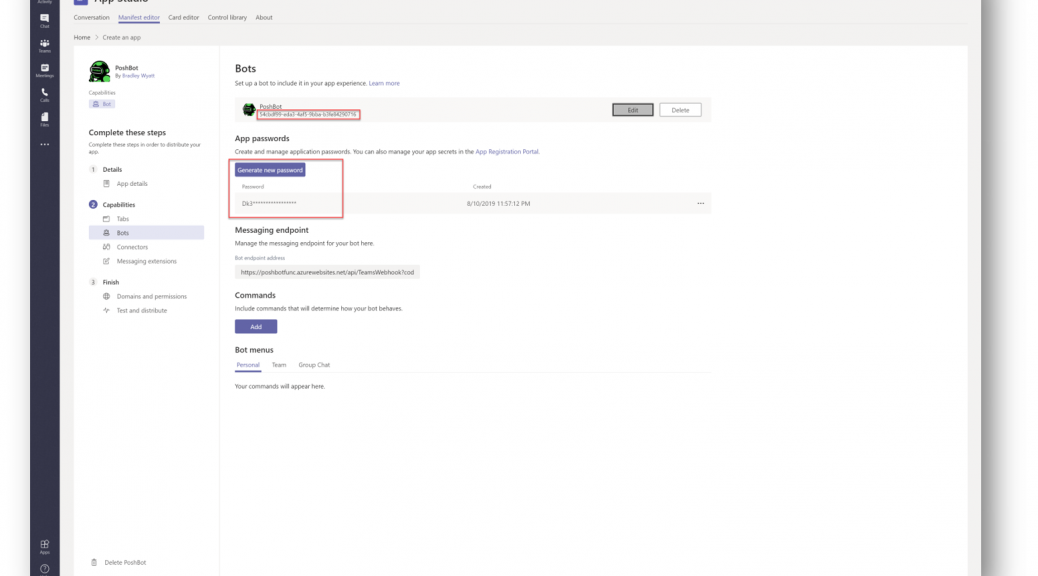
Task: Click the masked password Dk3 entry
Action: pyautogui.click(x=269, y=203)
